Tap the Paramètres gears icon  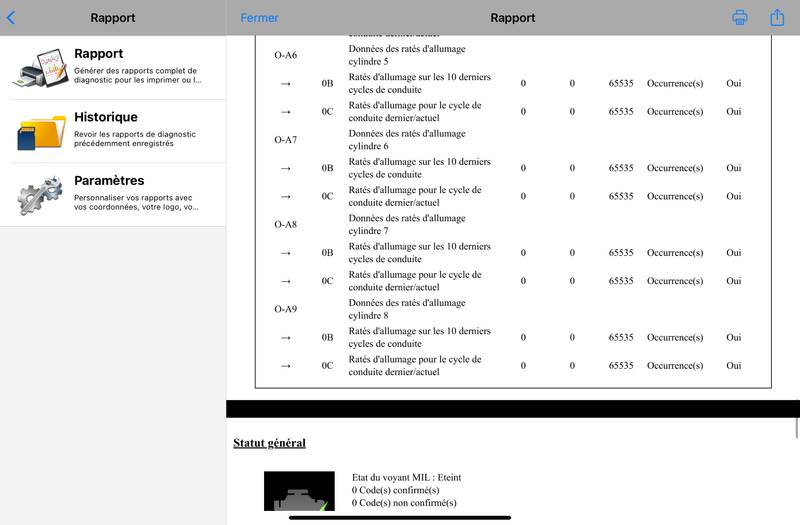pos(40,195)
